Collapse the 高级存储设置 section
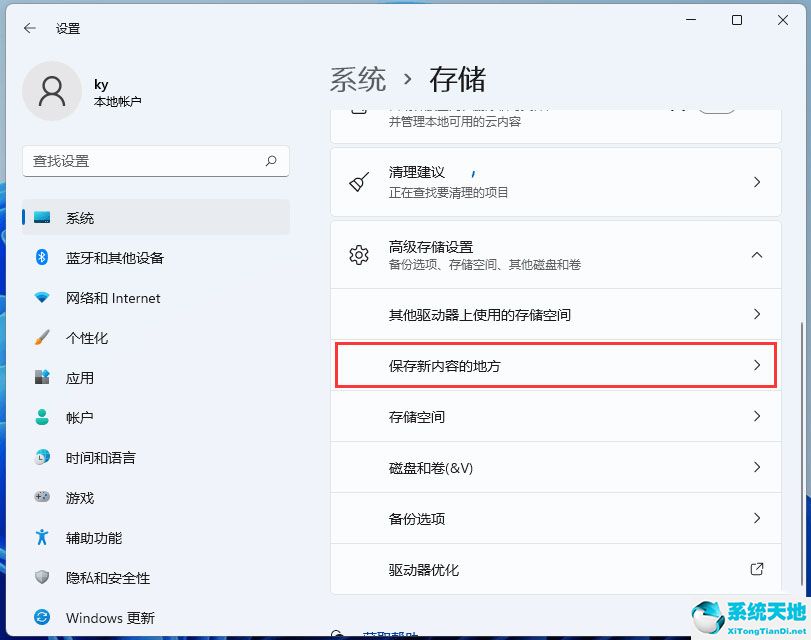 [x=757, y=255]
